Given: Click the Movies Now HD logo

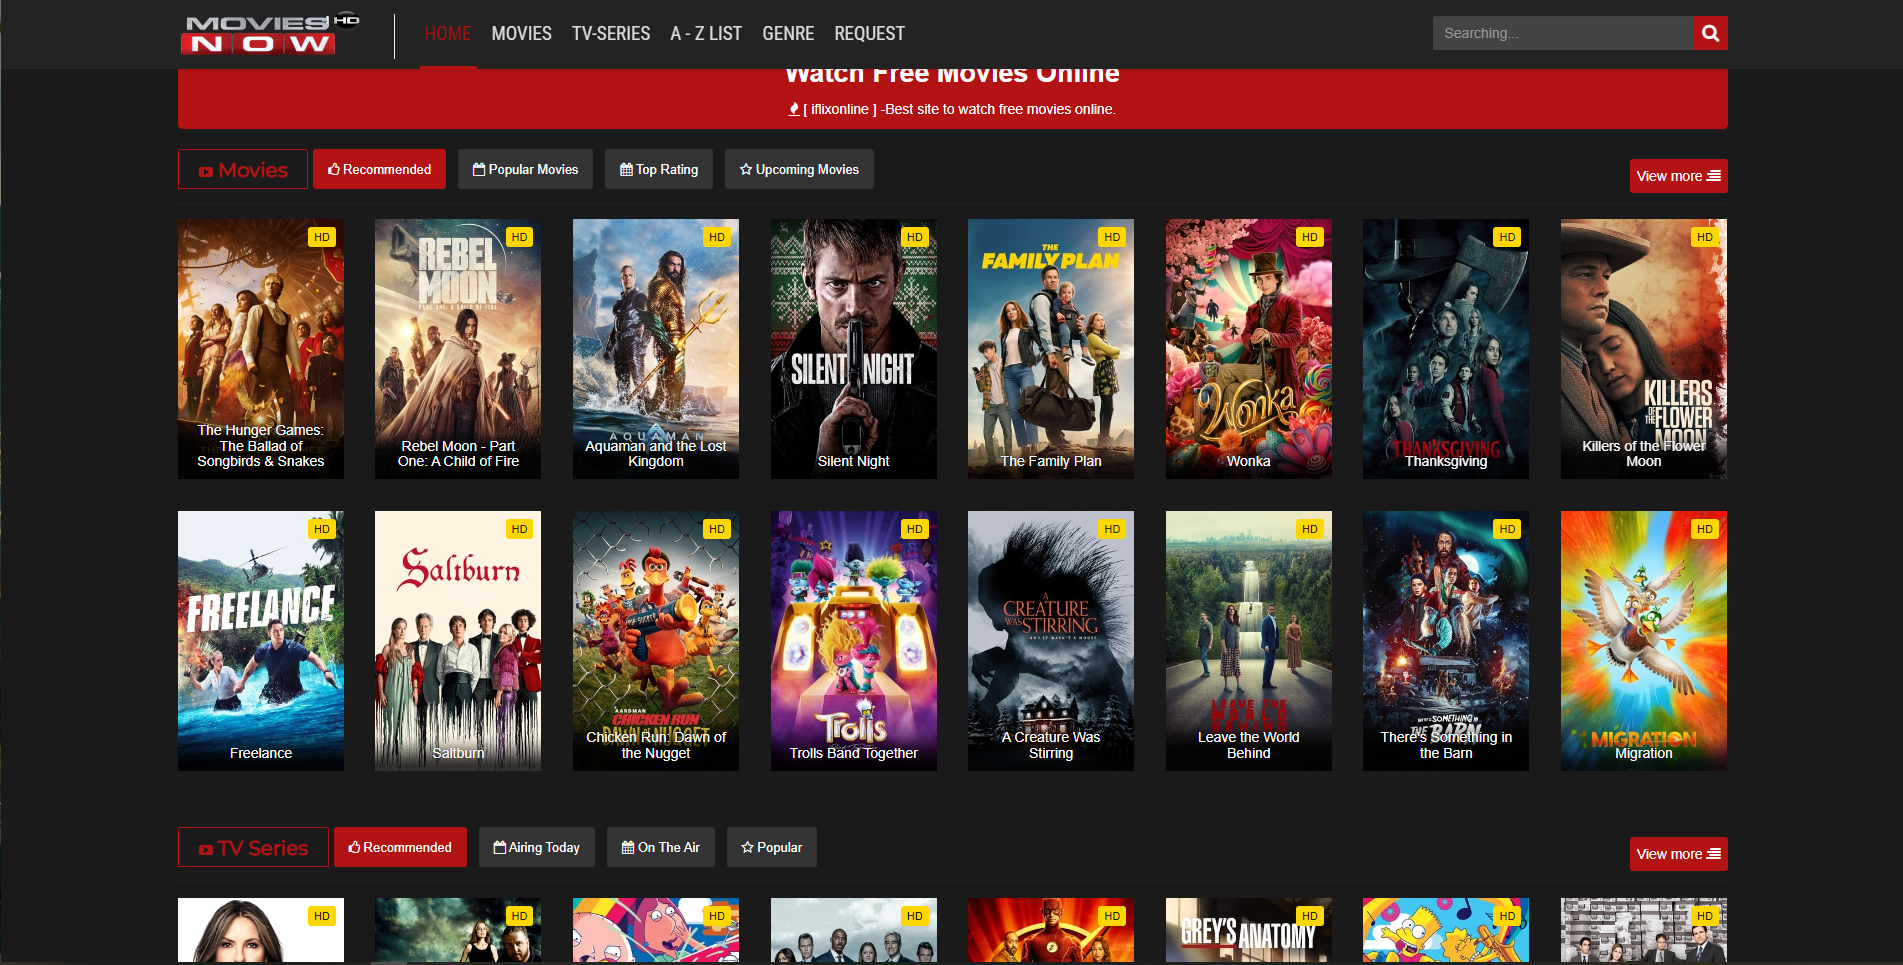Looking at the screenshot, I should pos(269,34).
